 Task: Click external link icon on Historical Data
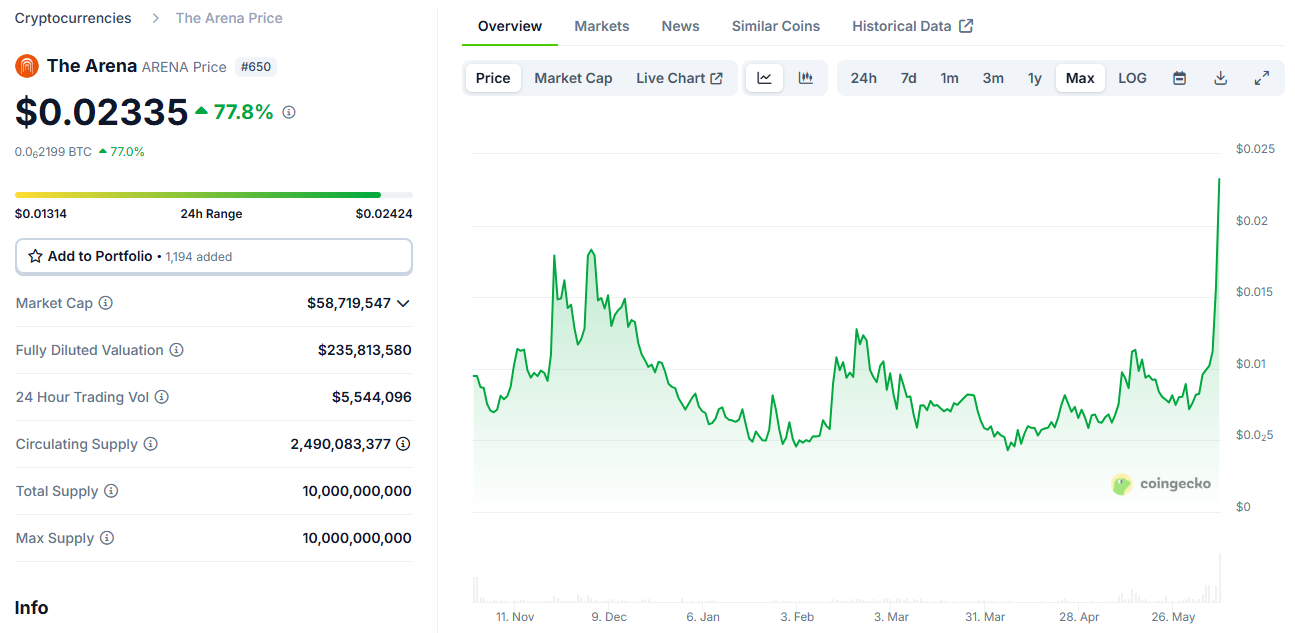point(966,26)
